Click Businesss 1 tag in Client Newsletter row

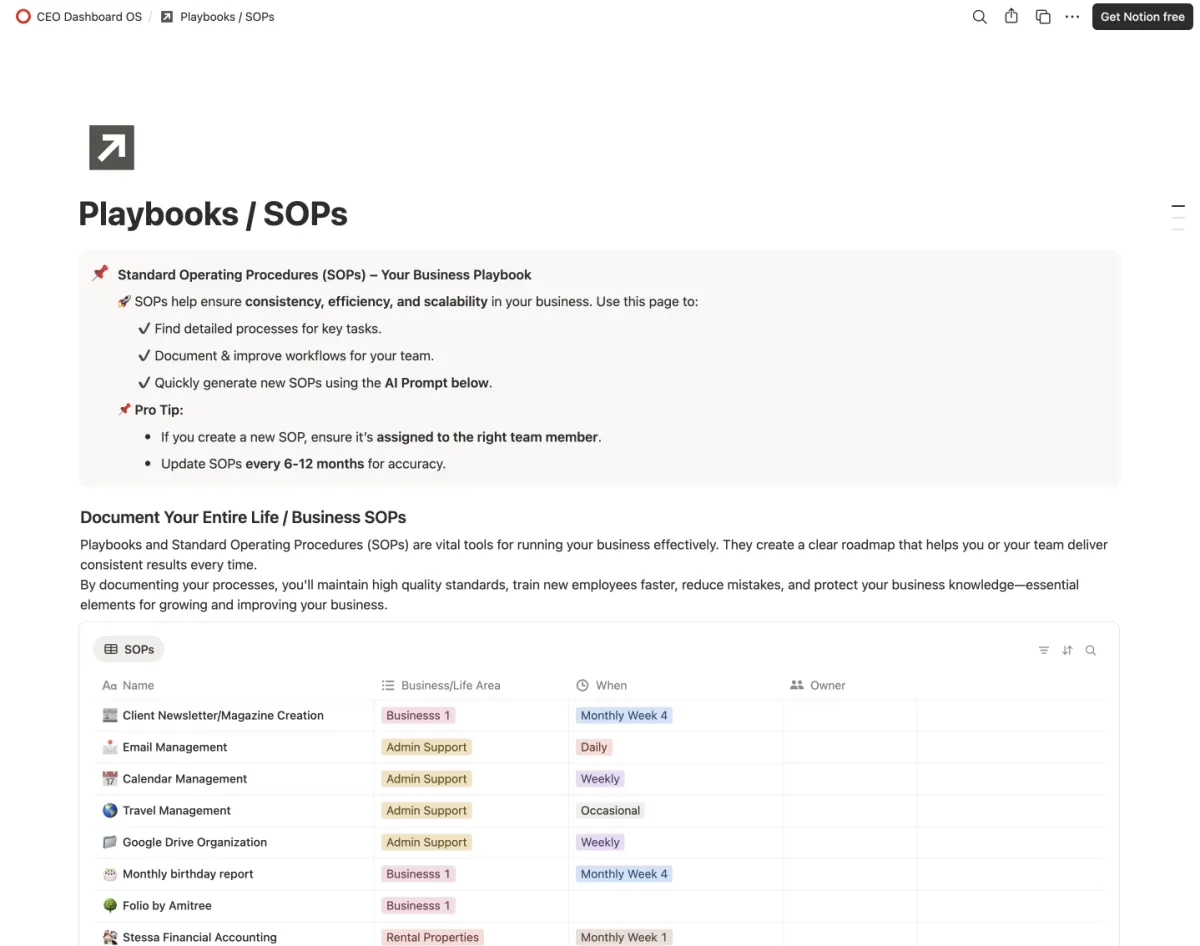(x=419, y=715)
